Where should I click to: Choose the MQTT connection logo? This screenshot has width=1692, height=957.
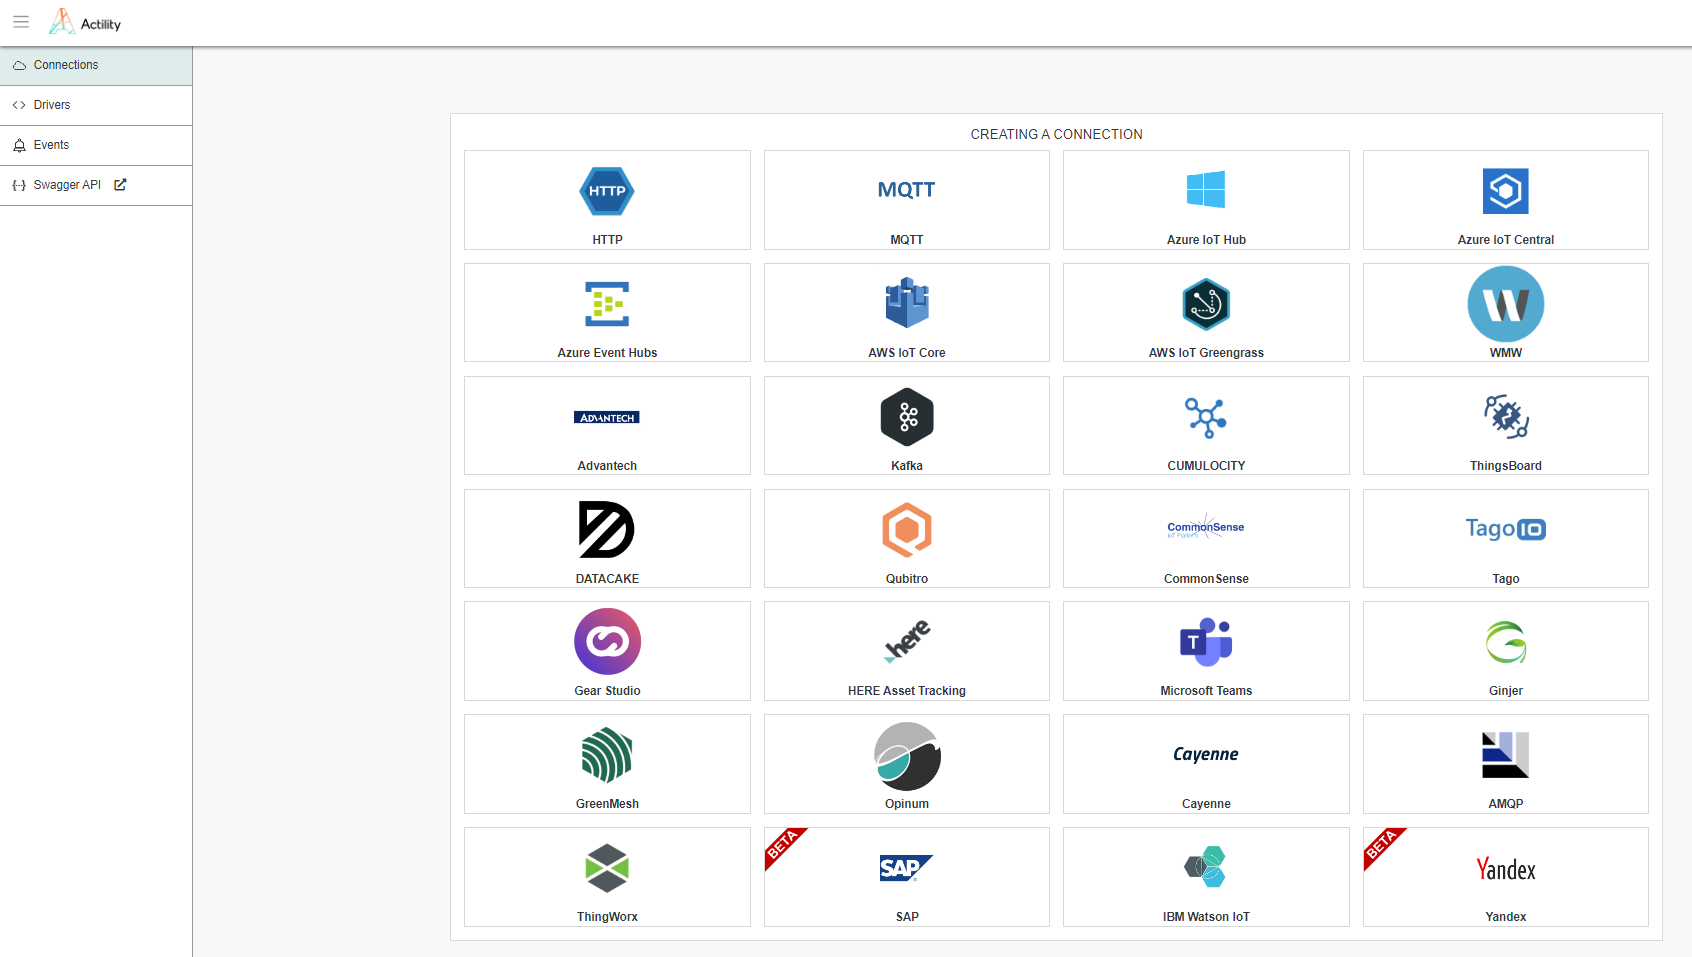click(907, 190)
